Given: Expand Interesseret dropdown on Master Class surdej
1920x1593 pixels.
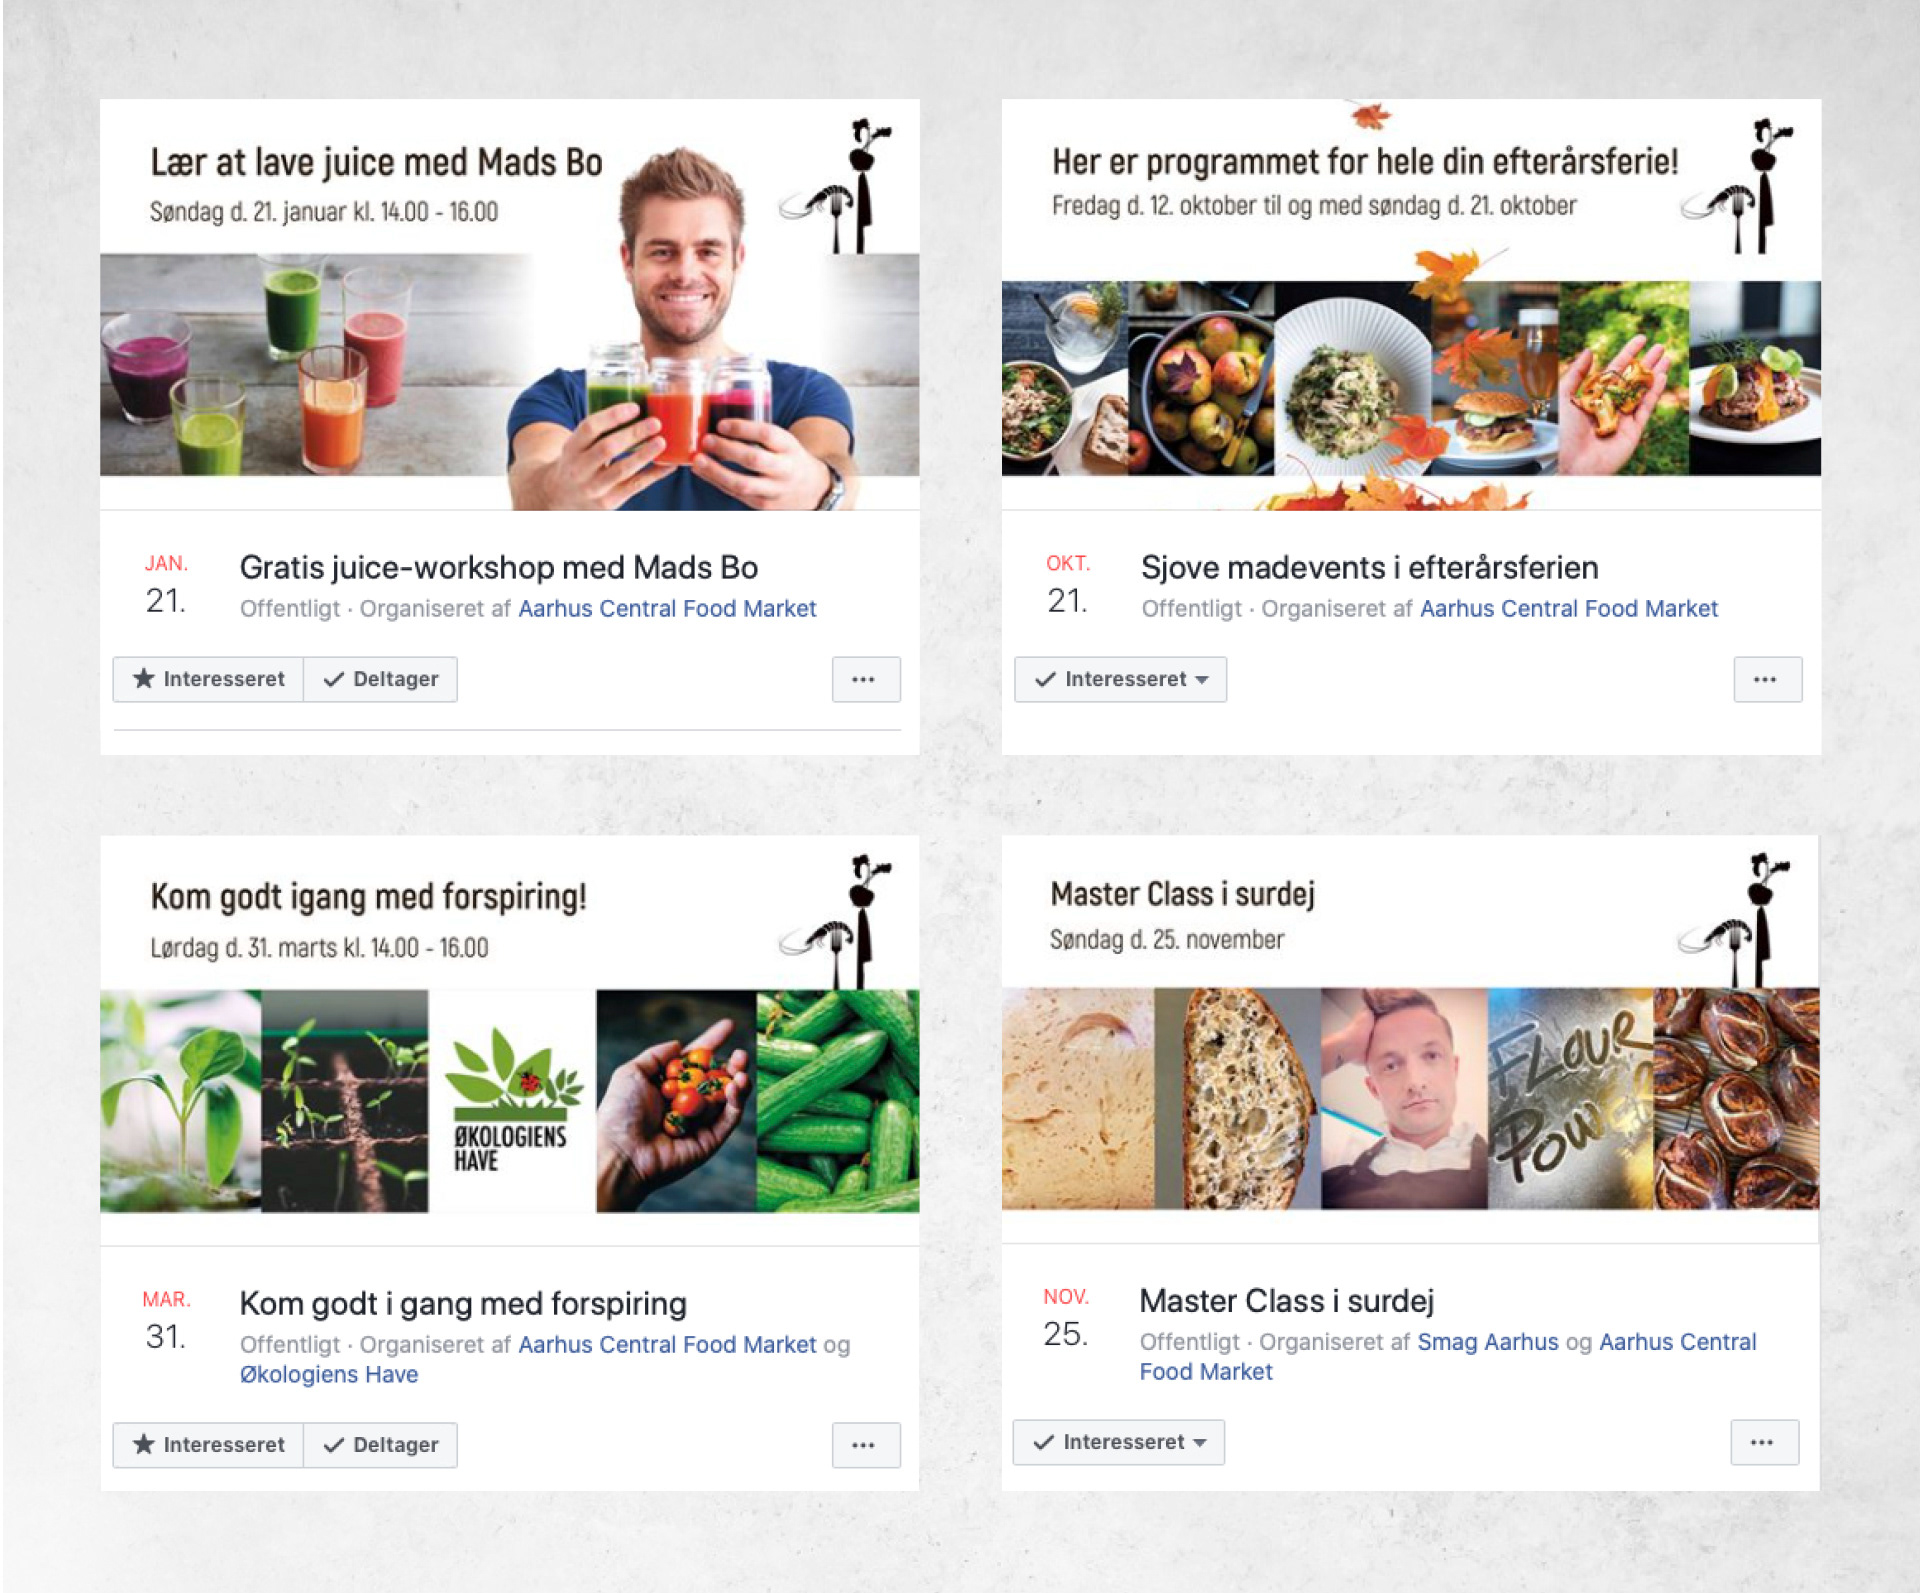Looking at the screenshot, I should [x=1118, y=1442].
